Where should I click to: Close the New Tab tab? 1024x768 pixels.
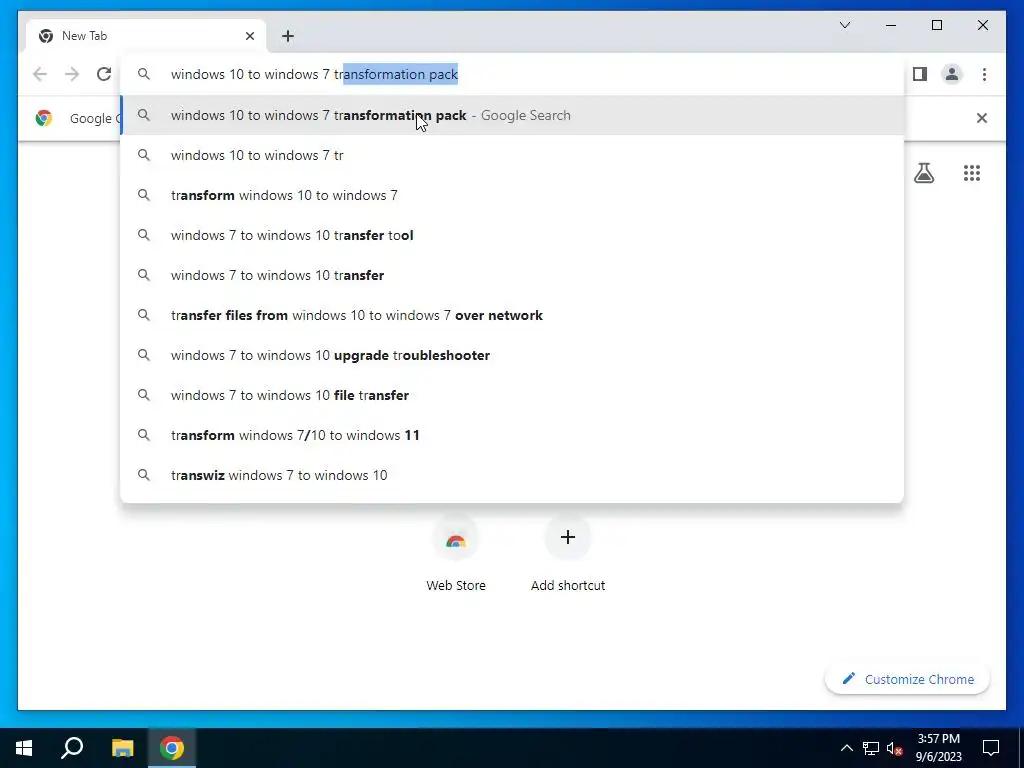(249, 36)
